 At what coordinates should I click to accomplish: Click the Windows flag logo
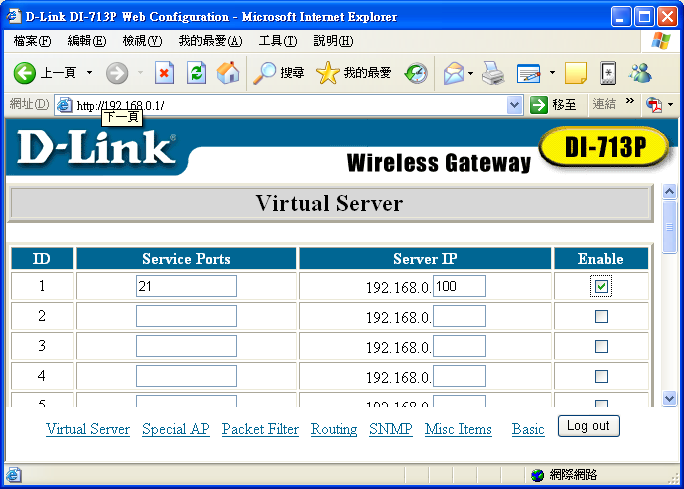[x=660, y=41]
